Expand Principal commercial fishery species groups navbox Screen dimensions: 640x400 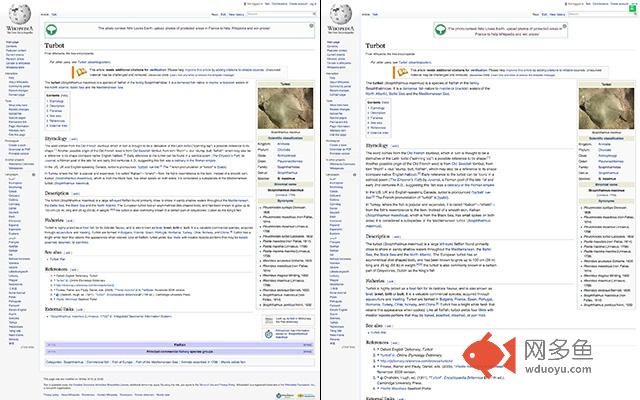[x=307, y=351]
